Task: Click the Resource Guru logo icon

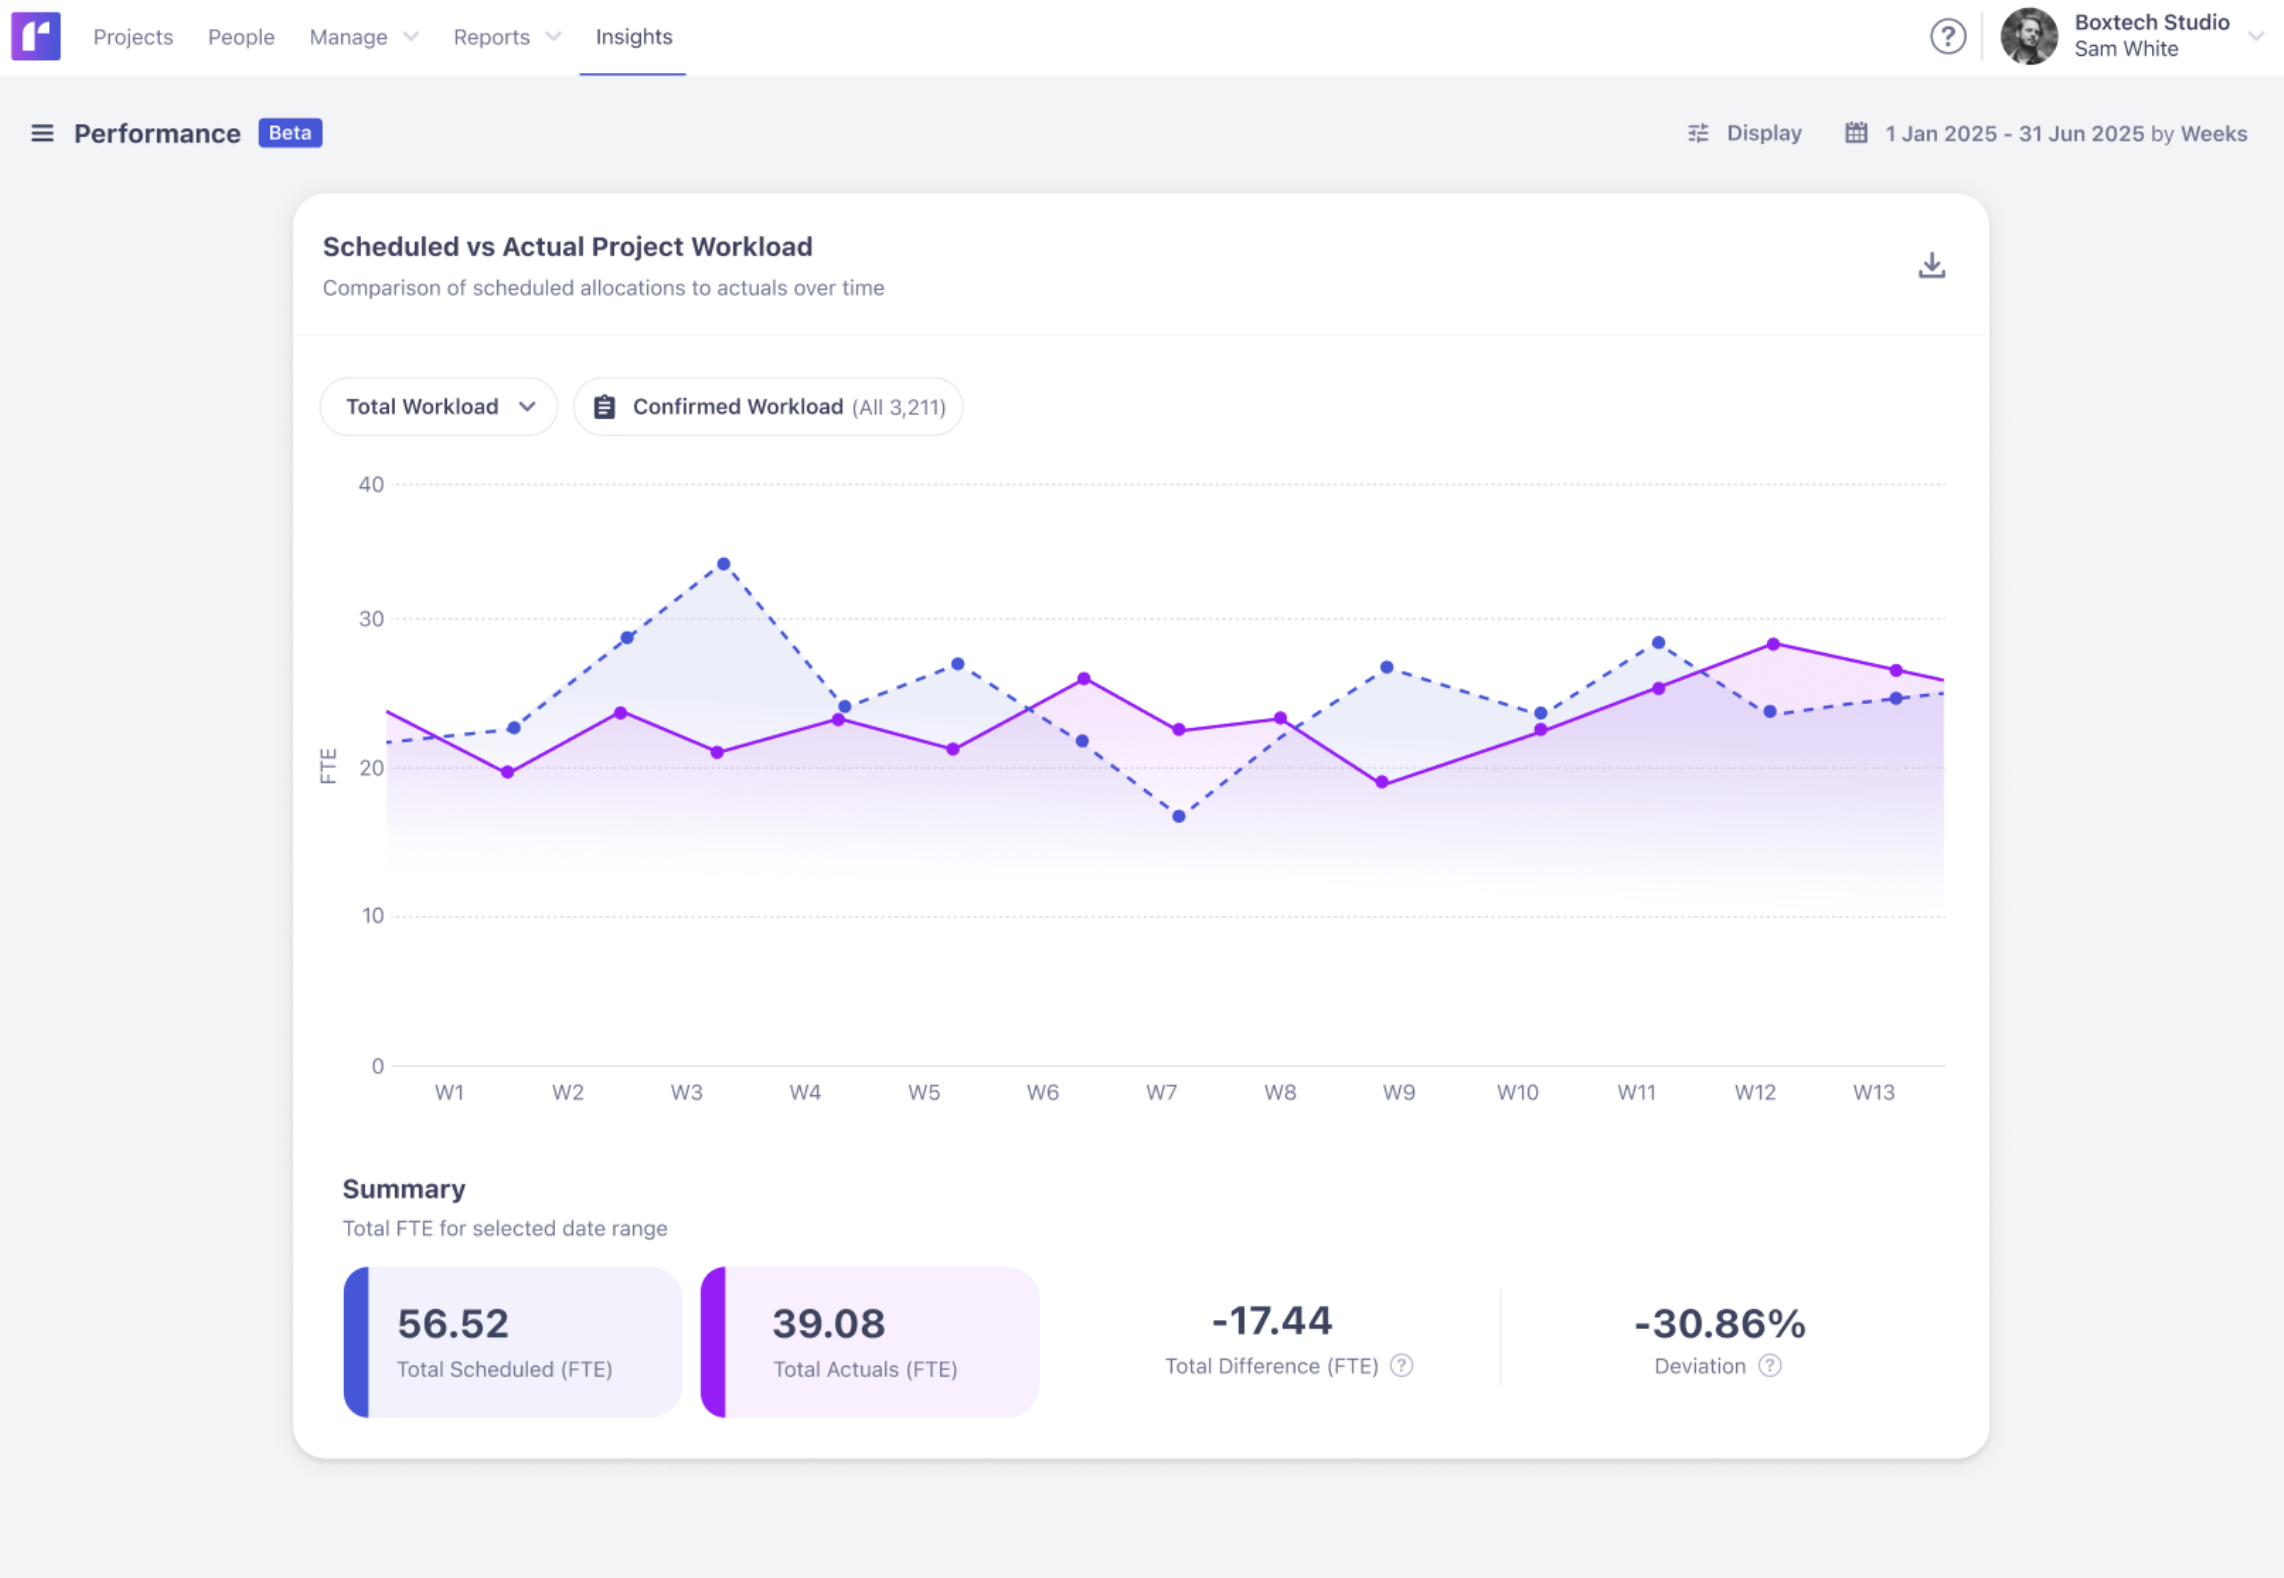Action: point(36,37)
